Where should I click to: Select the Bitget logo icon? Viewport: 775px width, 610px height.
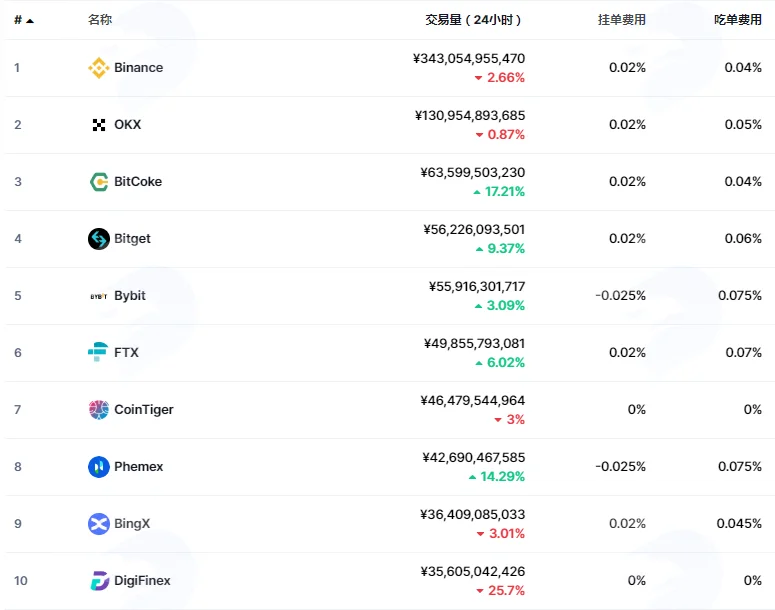(x=99, y=239)
